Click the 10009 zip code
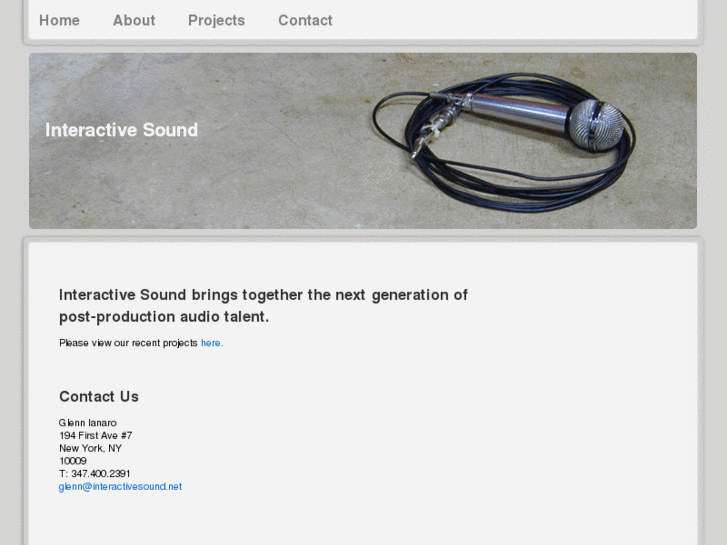 point(73,461)
